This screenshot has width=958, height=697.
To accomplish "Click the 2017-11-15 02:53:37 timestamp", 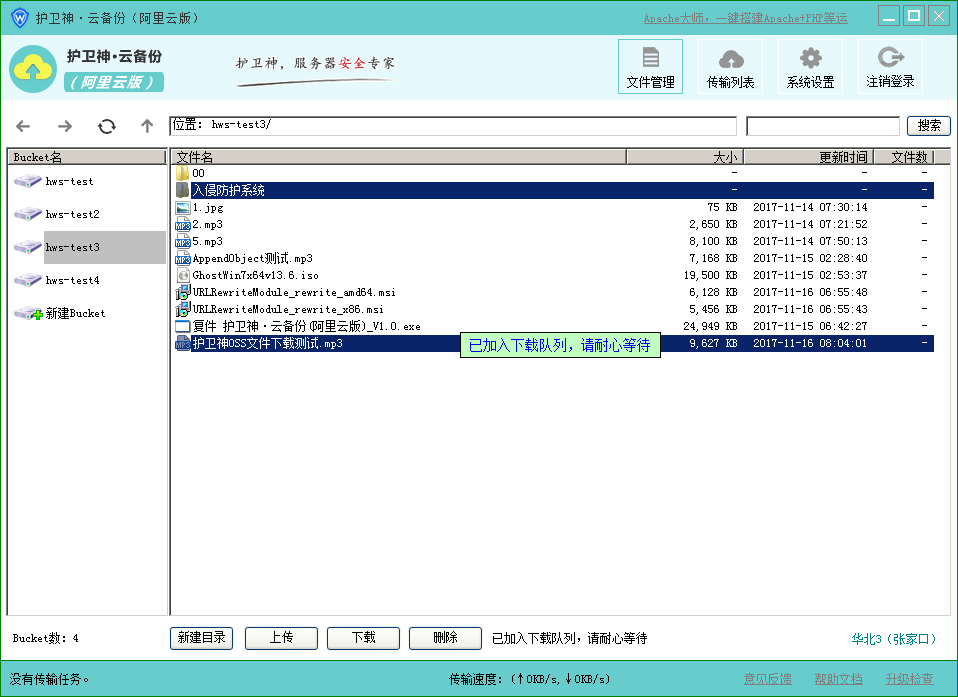I will click(x=810, y=276).
